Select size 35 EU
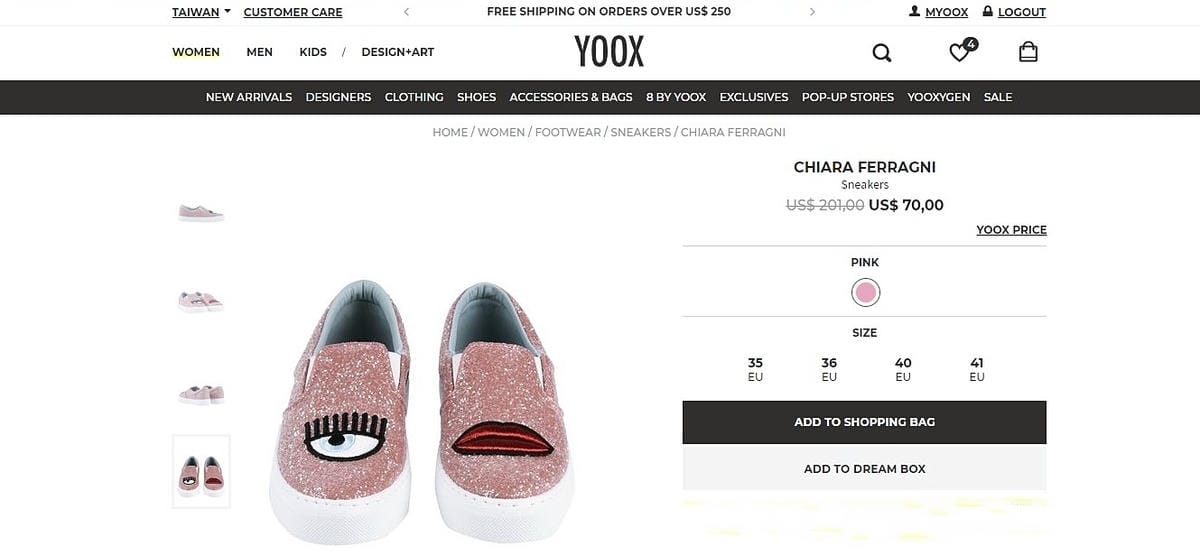The height and width of the screenshot is (556, 1200). [755, 369]
